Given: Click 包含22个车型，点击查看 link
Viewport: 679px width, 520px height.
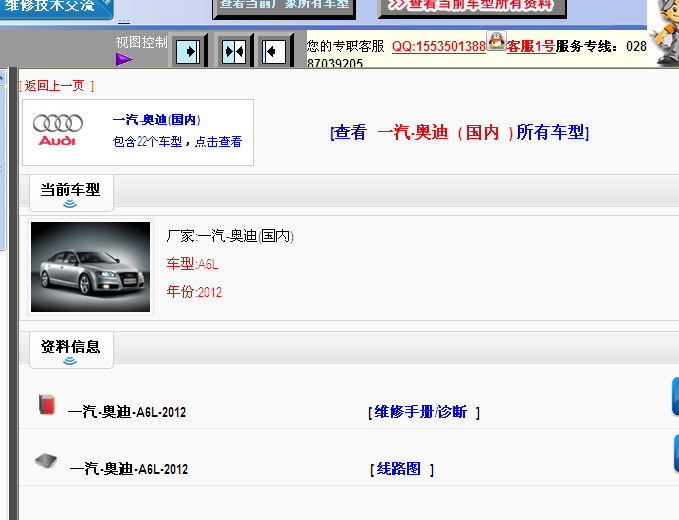Looking at the screenshot, I should pos(177,142).
